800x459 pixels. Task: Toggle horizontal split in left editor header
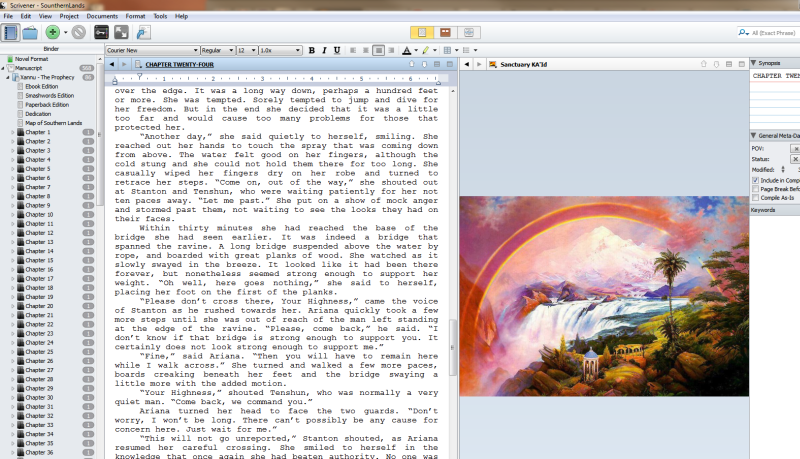coord(437,64)
